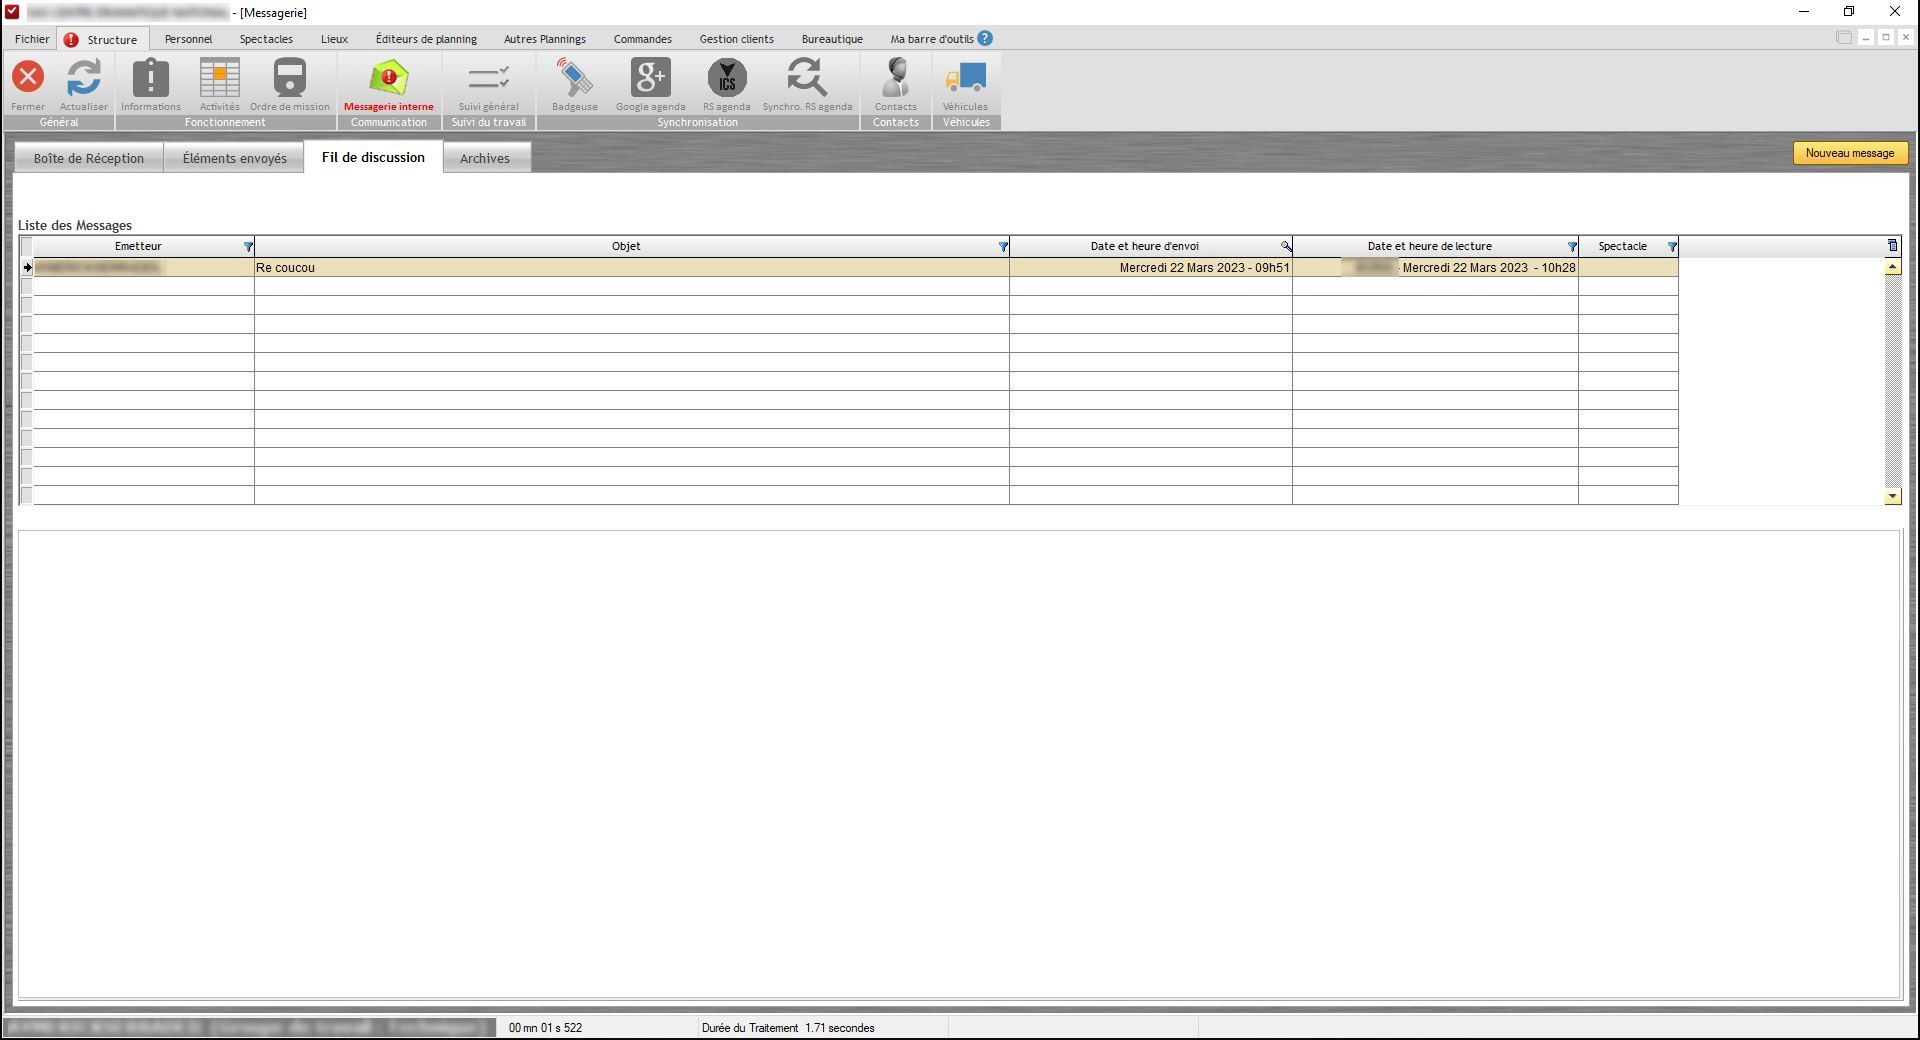Click the Objet column header

[626, 246]
